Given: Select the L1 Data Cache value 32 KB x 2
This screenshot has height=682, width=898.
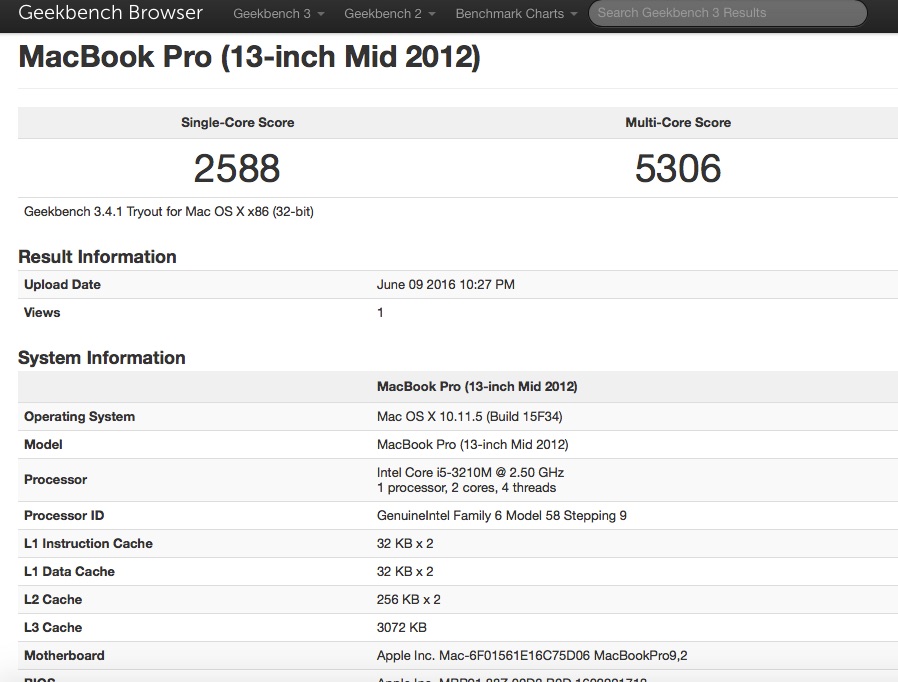Looking at the screenshot, I should point(405,572).
